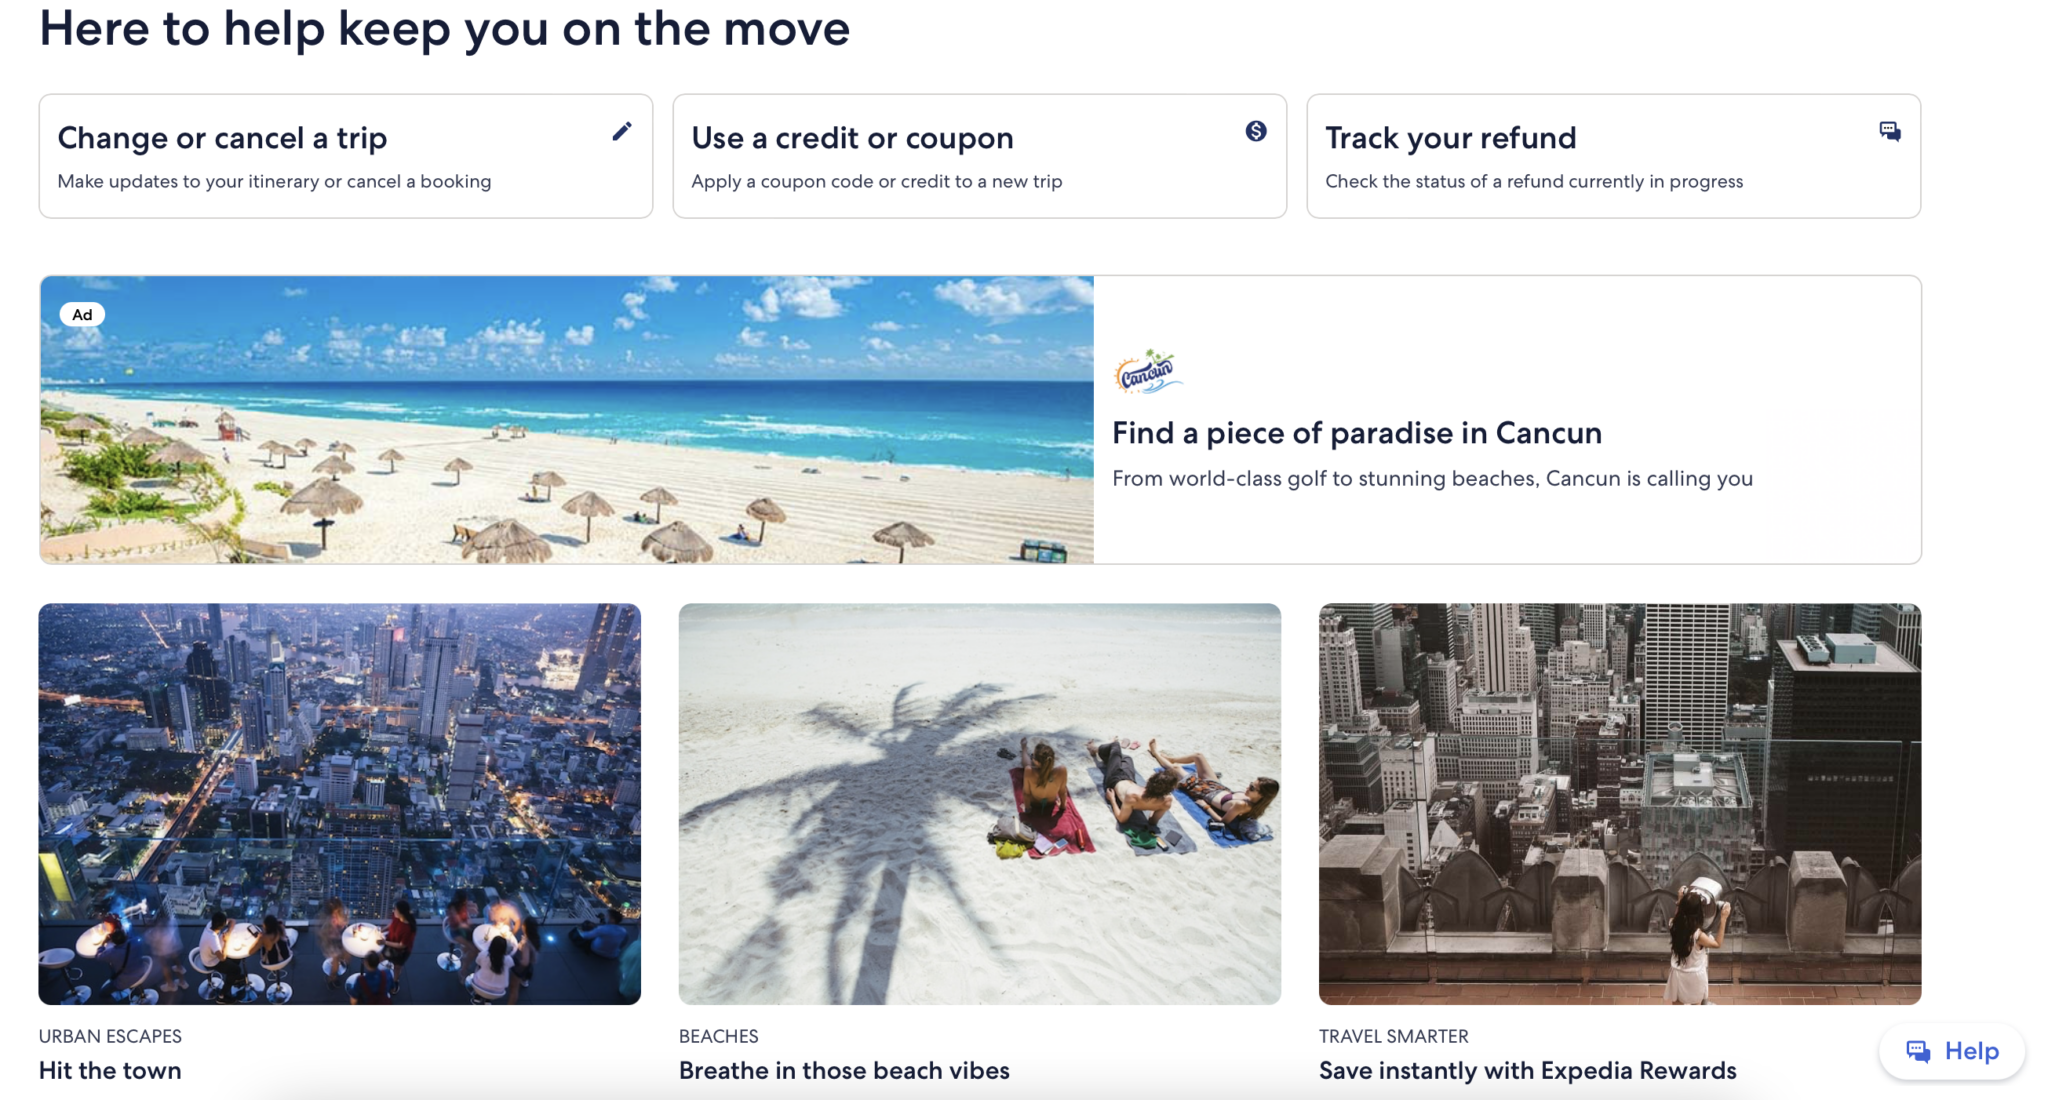Image resolution: width=2048 pixels, height=1100 pixels.
Task: Open the Change or cancel a trip card
Action: click(x=345, y=157)
